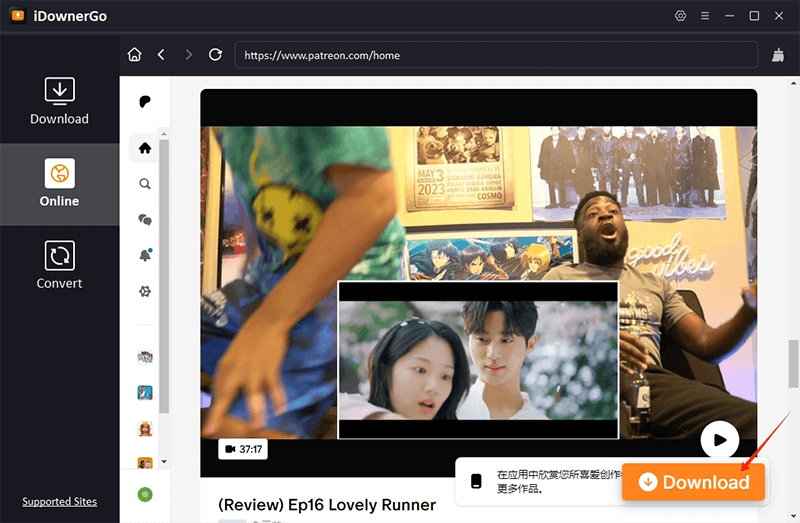Open Patreon notifications bell
Screen dimensions: 800x523
[145, 255]
